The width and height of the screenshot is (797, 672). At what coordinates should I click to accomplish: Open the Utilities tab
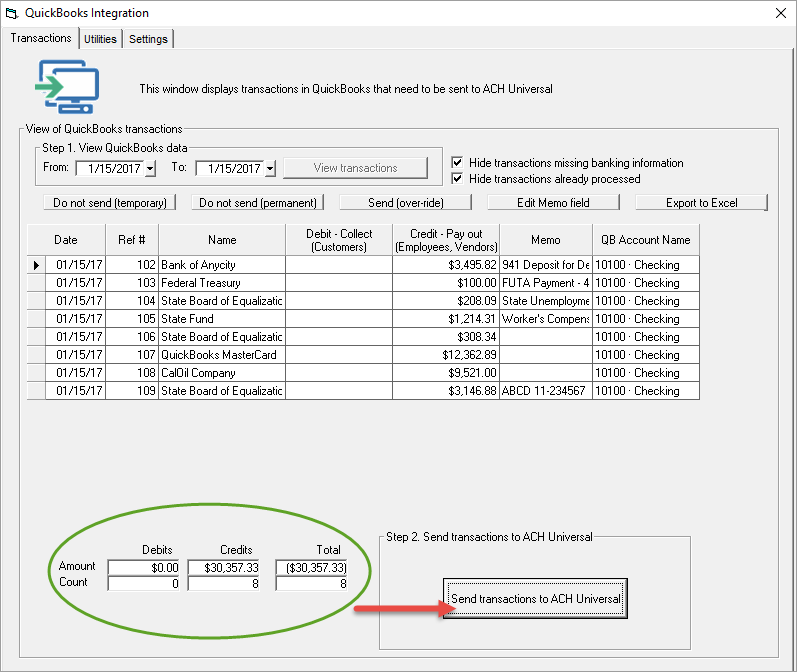(x=100, y=39)
